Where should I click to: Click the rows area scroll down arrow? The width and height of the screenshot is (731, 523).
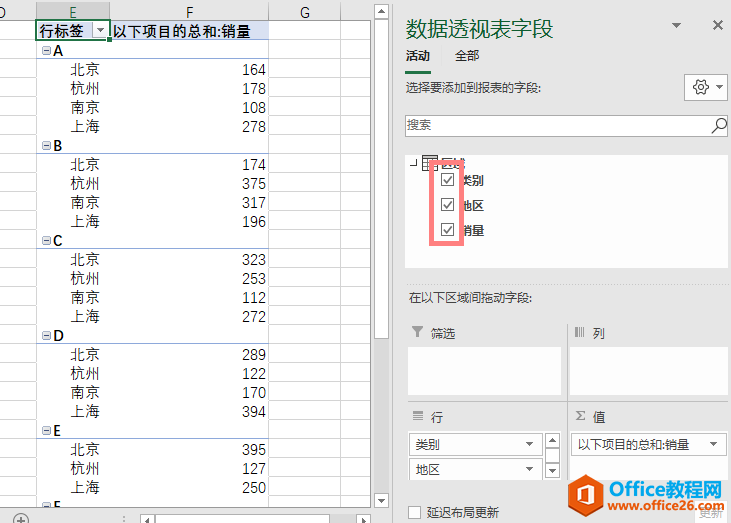click(x=552, y=471)
